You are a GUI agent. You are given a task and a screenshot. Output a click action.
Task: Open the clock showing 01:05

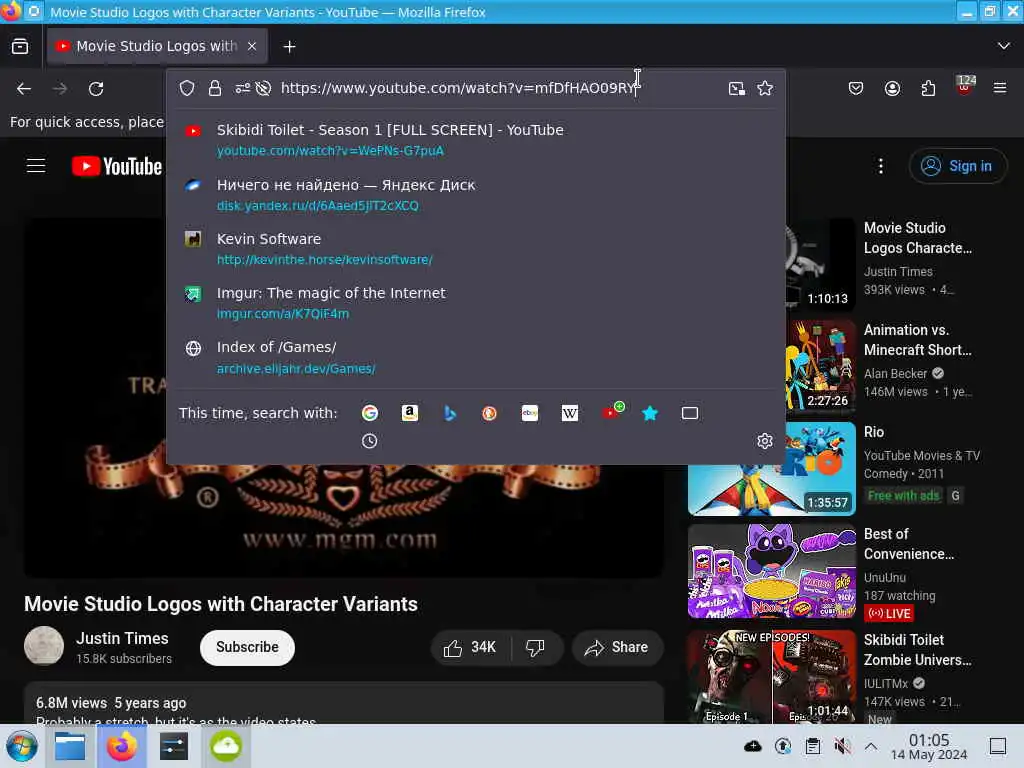(929, 746)
